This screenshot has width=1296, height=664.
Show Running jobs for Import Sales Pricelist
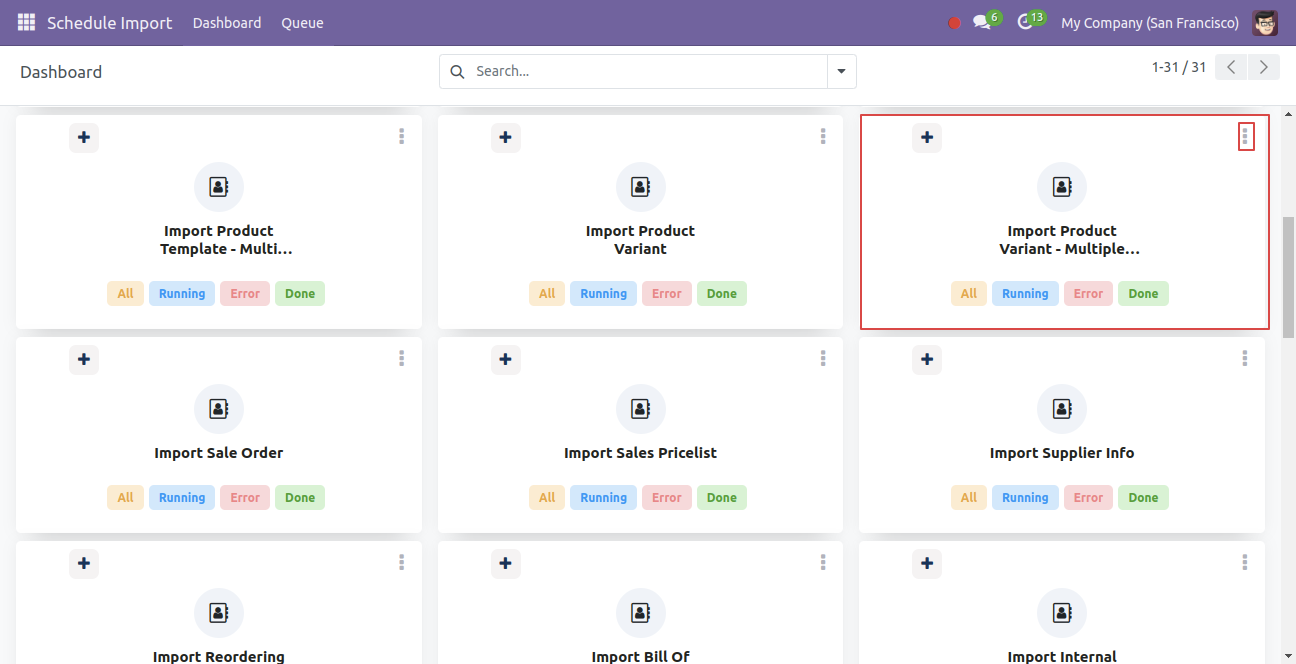[604, 498]
